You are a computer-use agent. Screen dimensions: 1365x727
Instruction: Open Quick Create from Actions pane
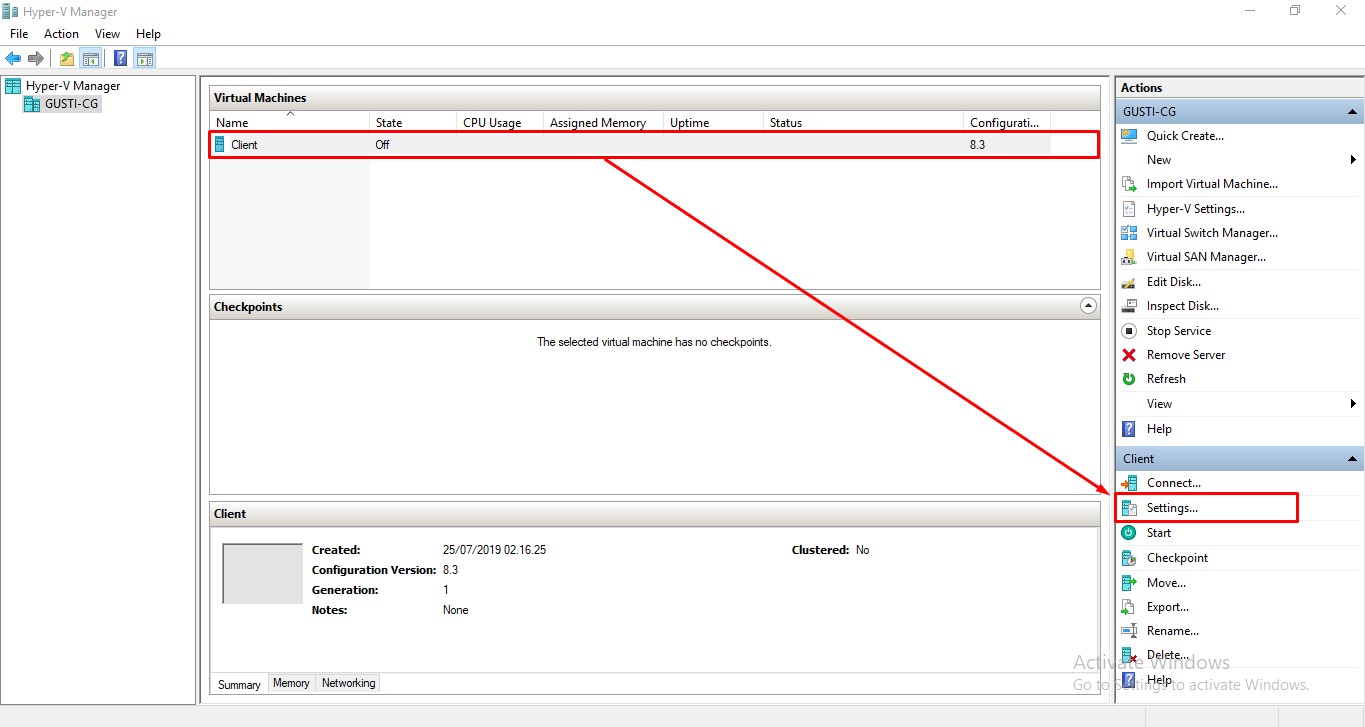tap(1185, 136)
